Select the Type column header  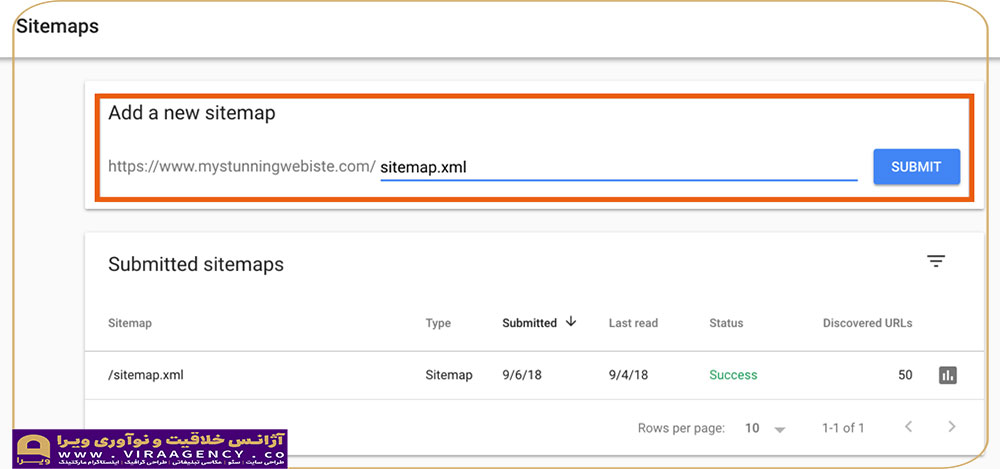(438, 323)
